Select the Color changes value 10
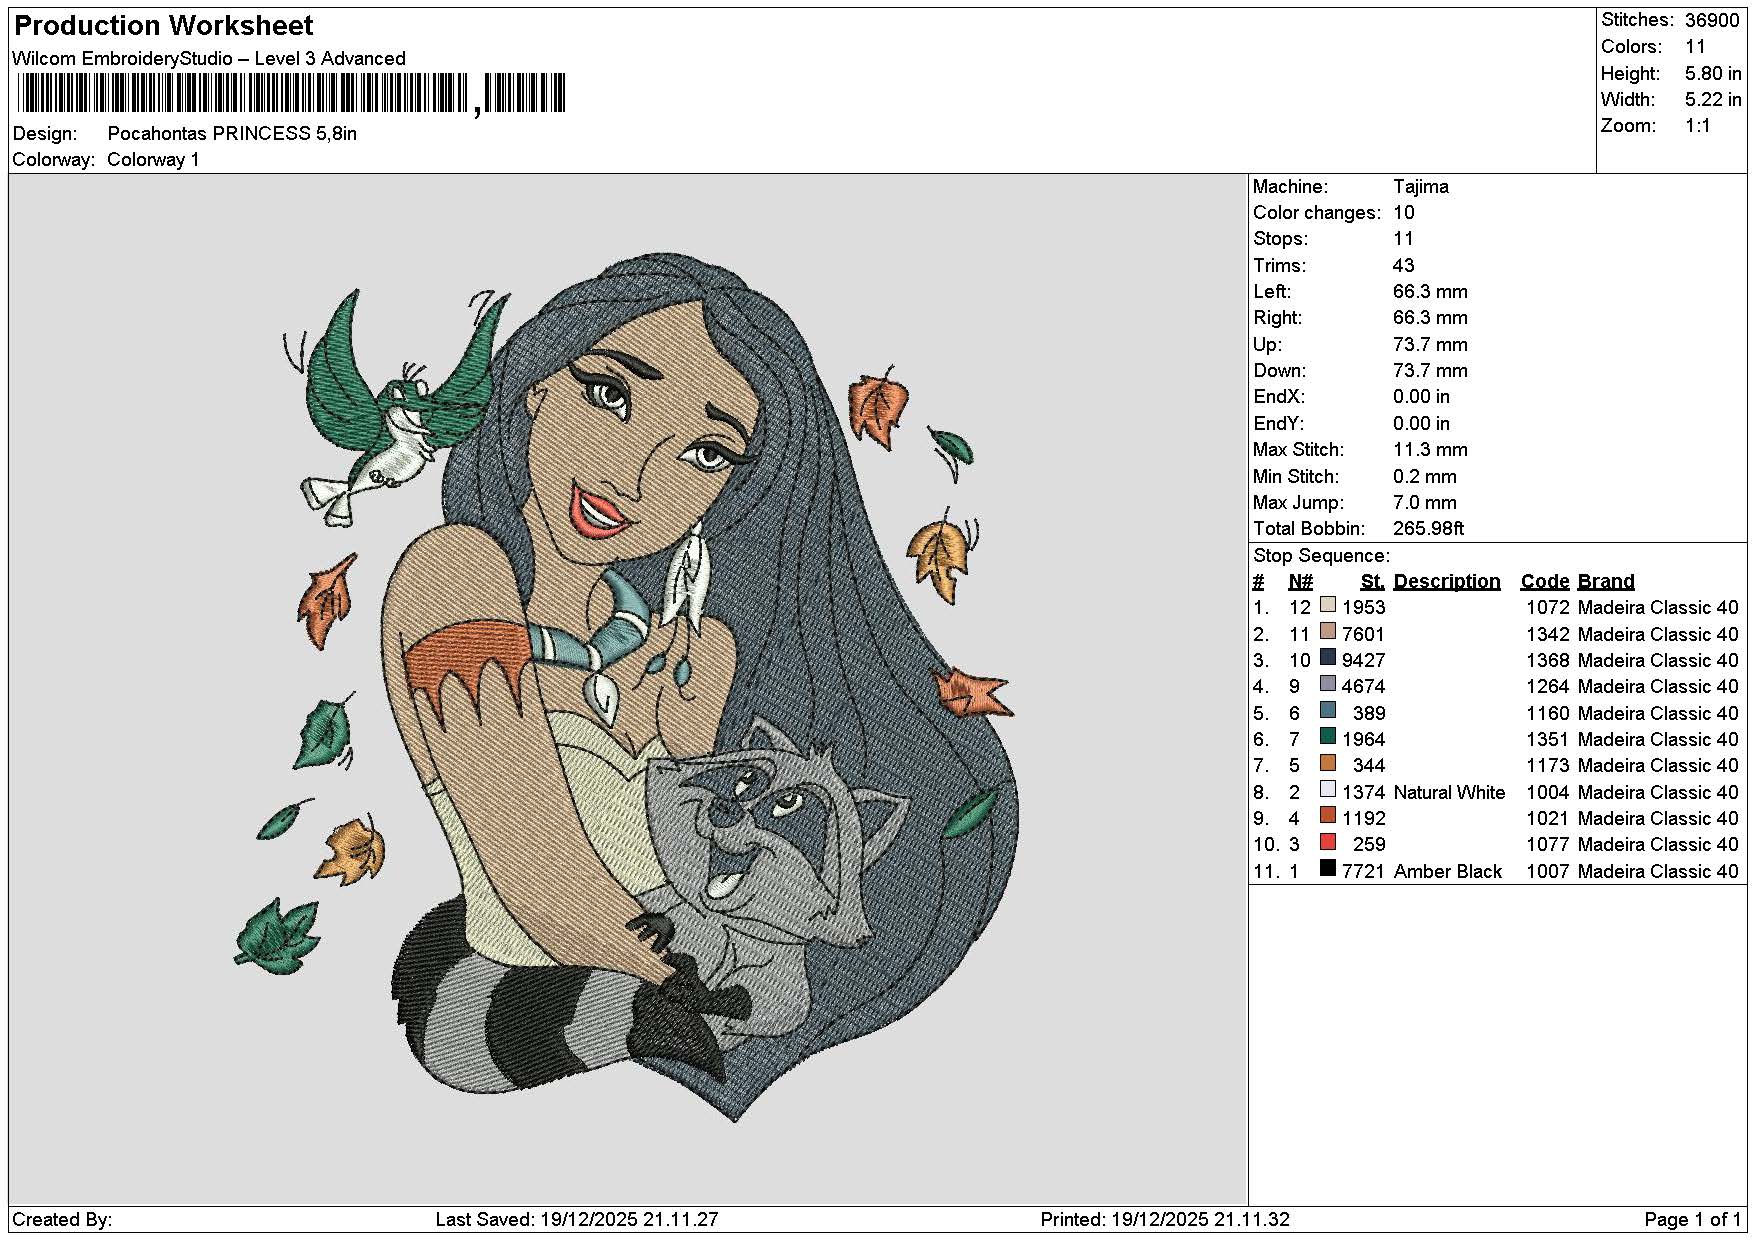Screen dimensions: 1755x1240 tap(1404, 213)
